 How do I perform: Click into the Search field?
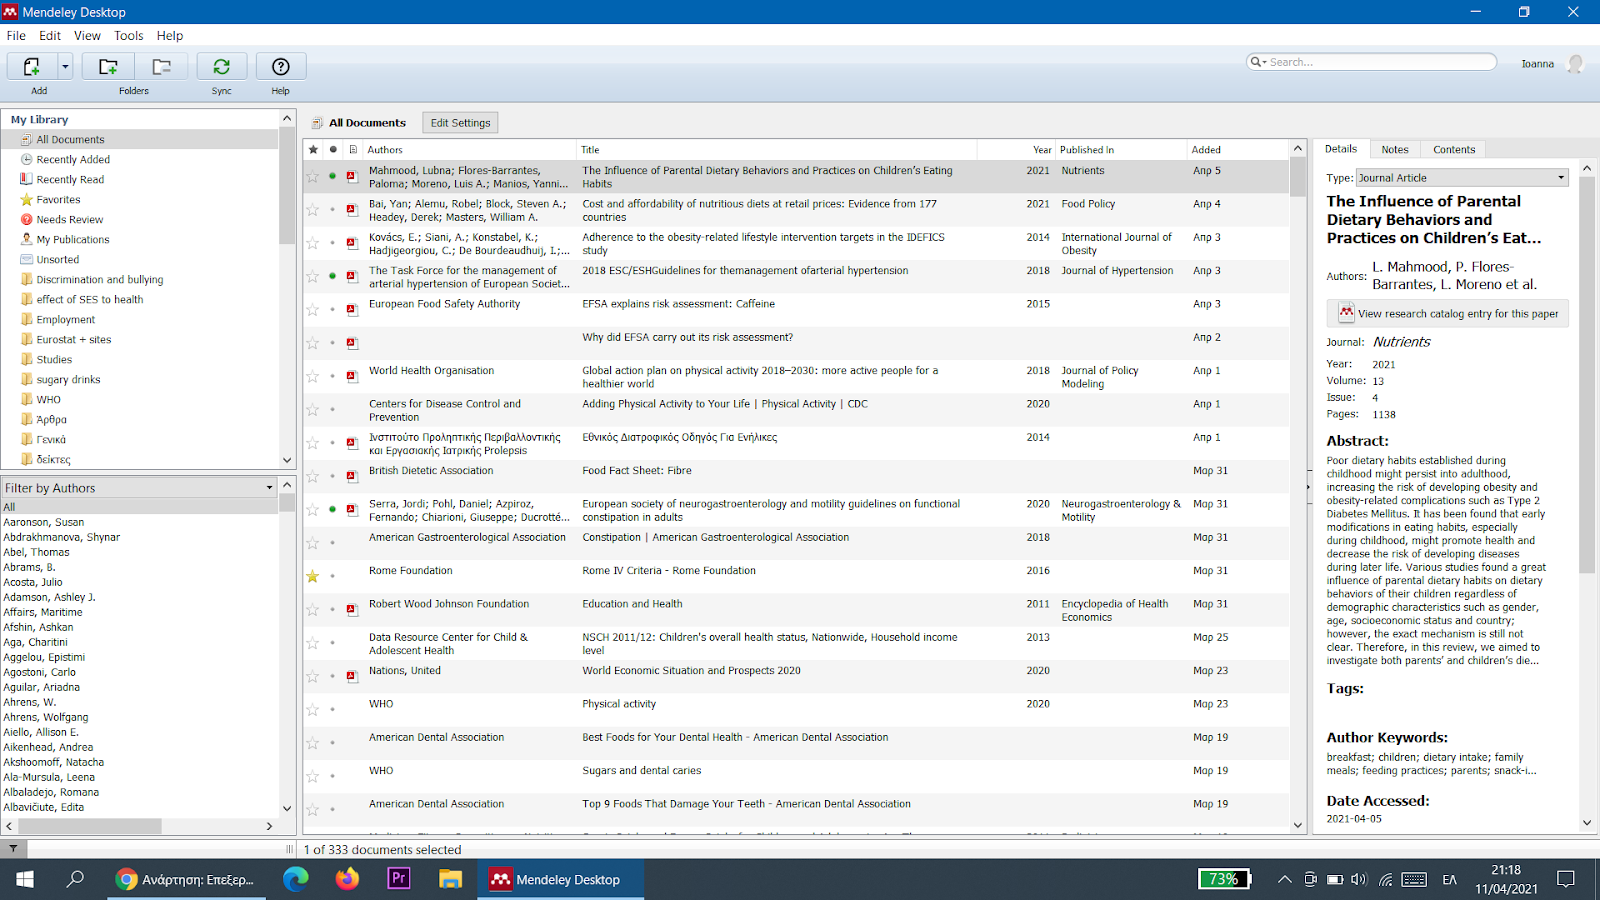coord(1380,62)
